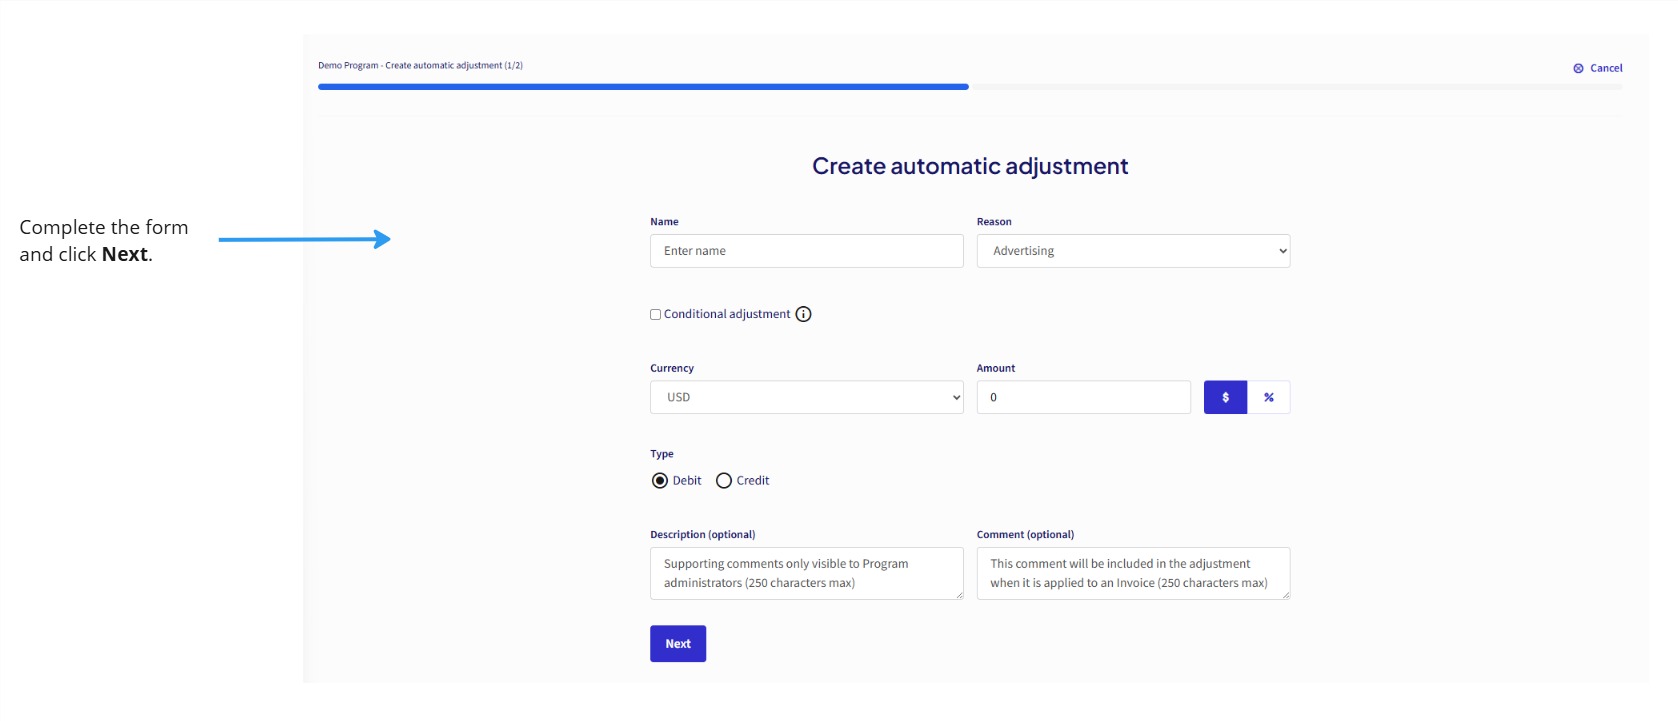Click the 'Comment (optional)' label
Viewport: 1678px width, 721px height.
1025,535
